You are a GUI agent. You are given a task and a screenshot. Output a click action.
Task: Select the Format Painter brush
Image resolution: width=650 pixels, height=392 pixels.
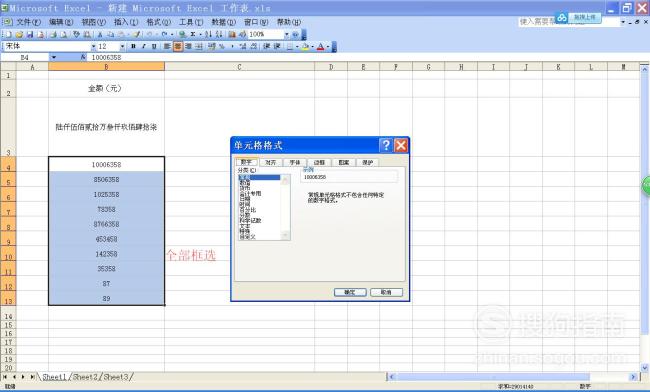point(136,34)
